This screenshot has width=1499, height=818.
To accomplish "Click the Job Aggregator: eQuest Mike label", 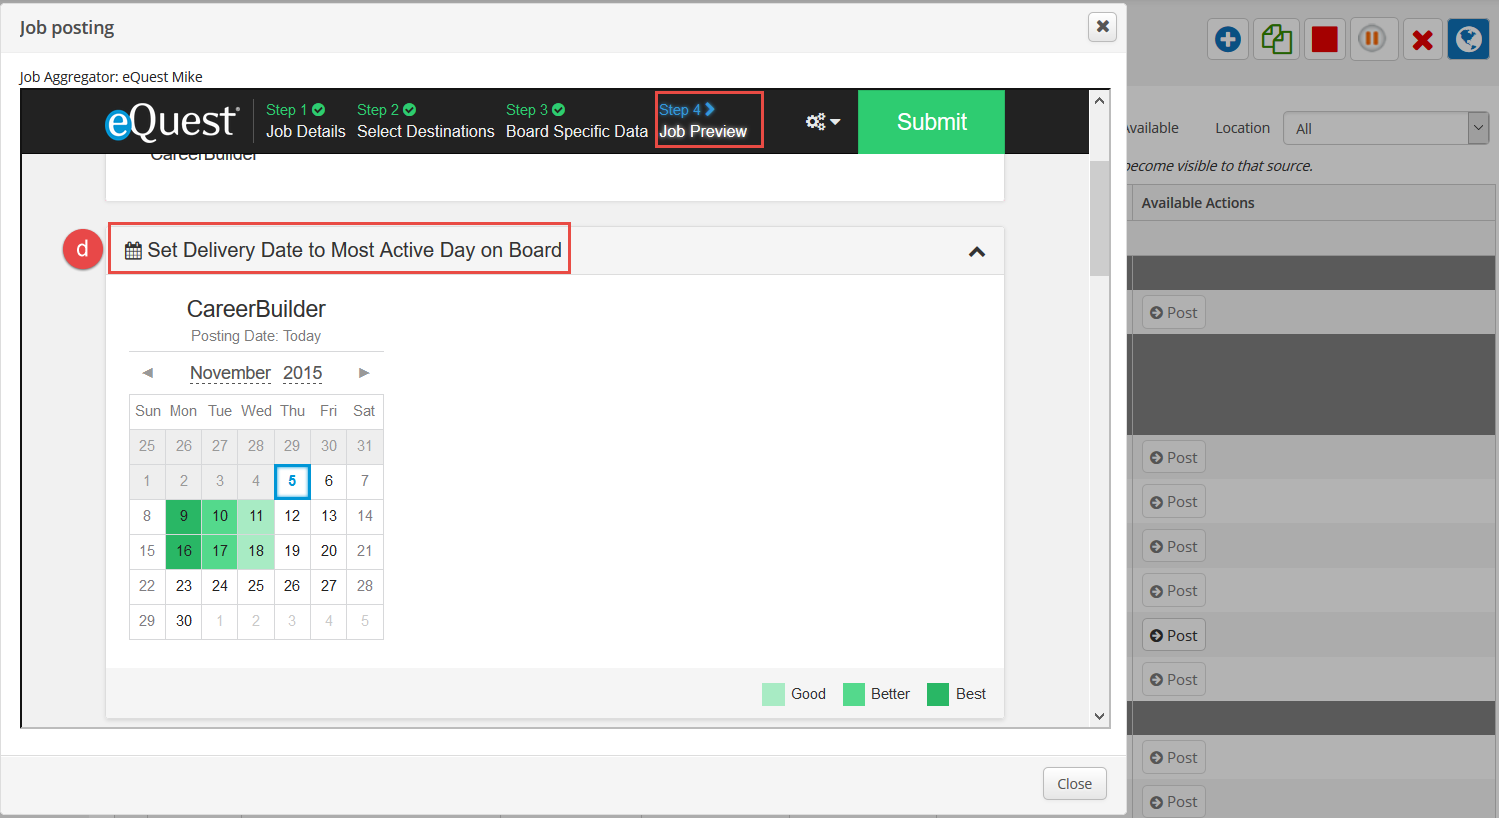I will click(111, 77).
